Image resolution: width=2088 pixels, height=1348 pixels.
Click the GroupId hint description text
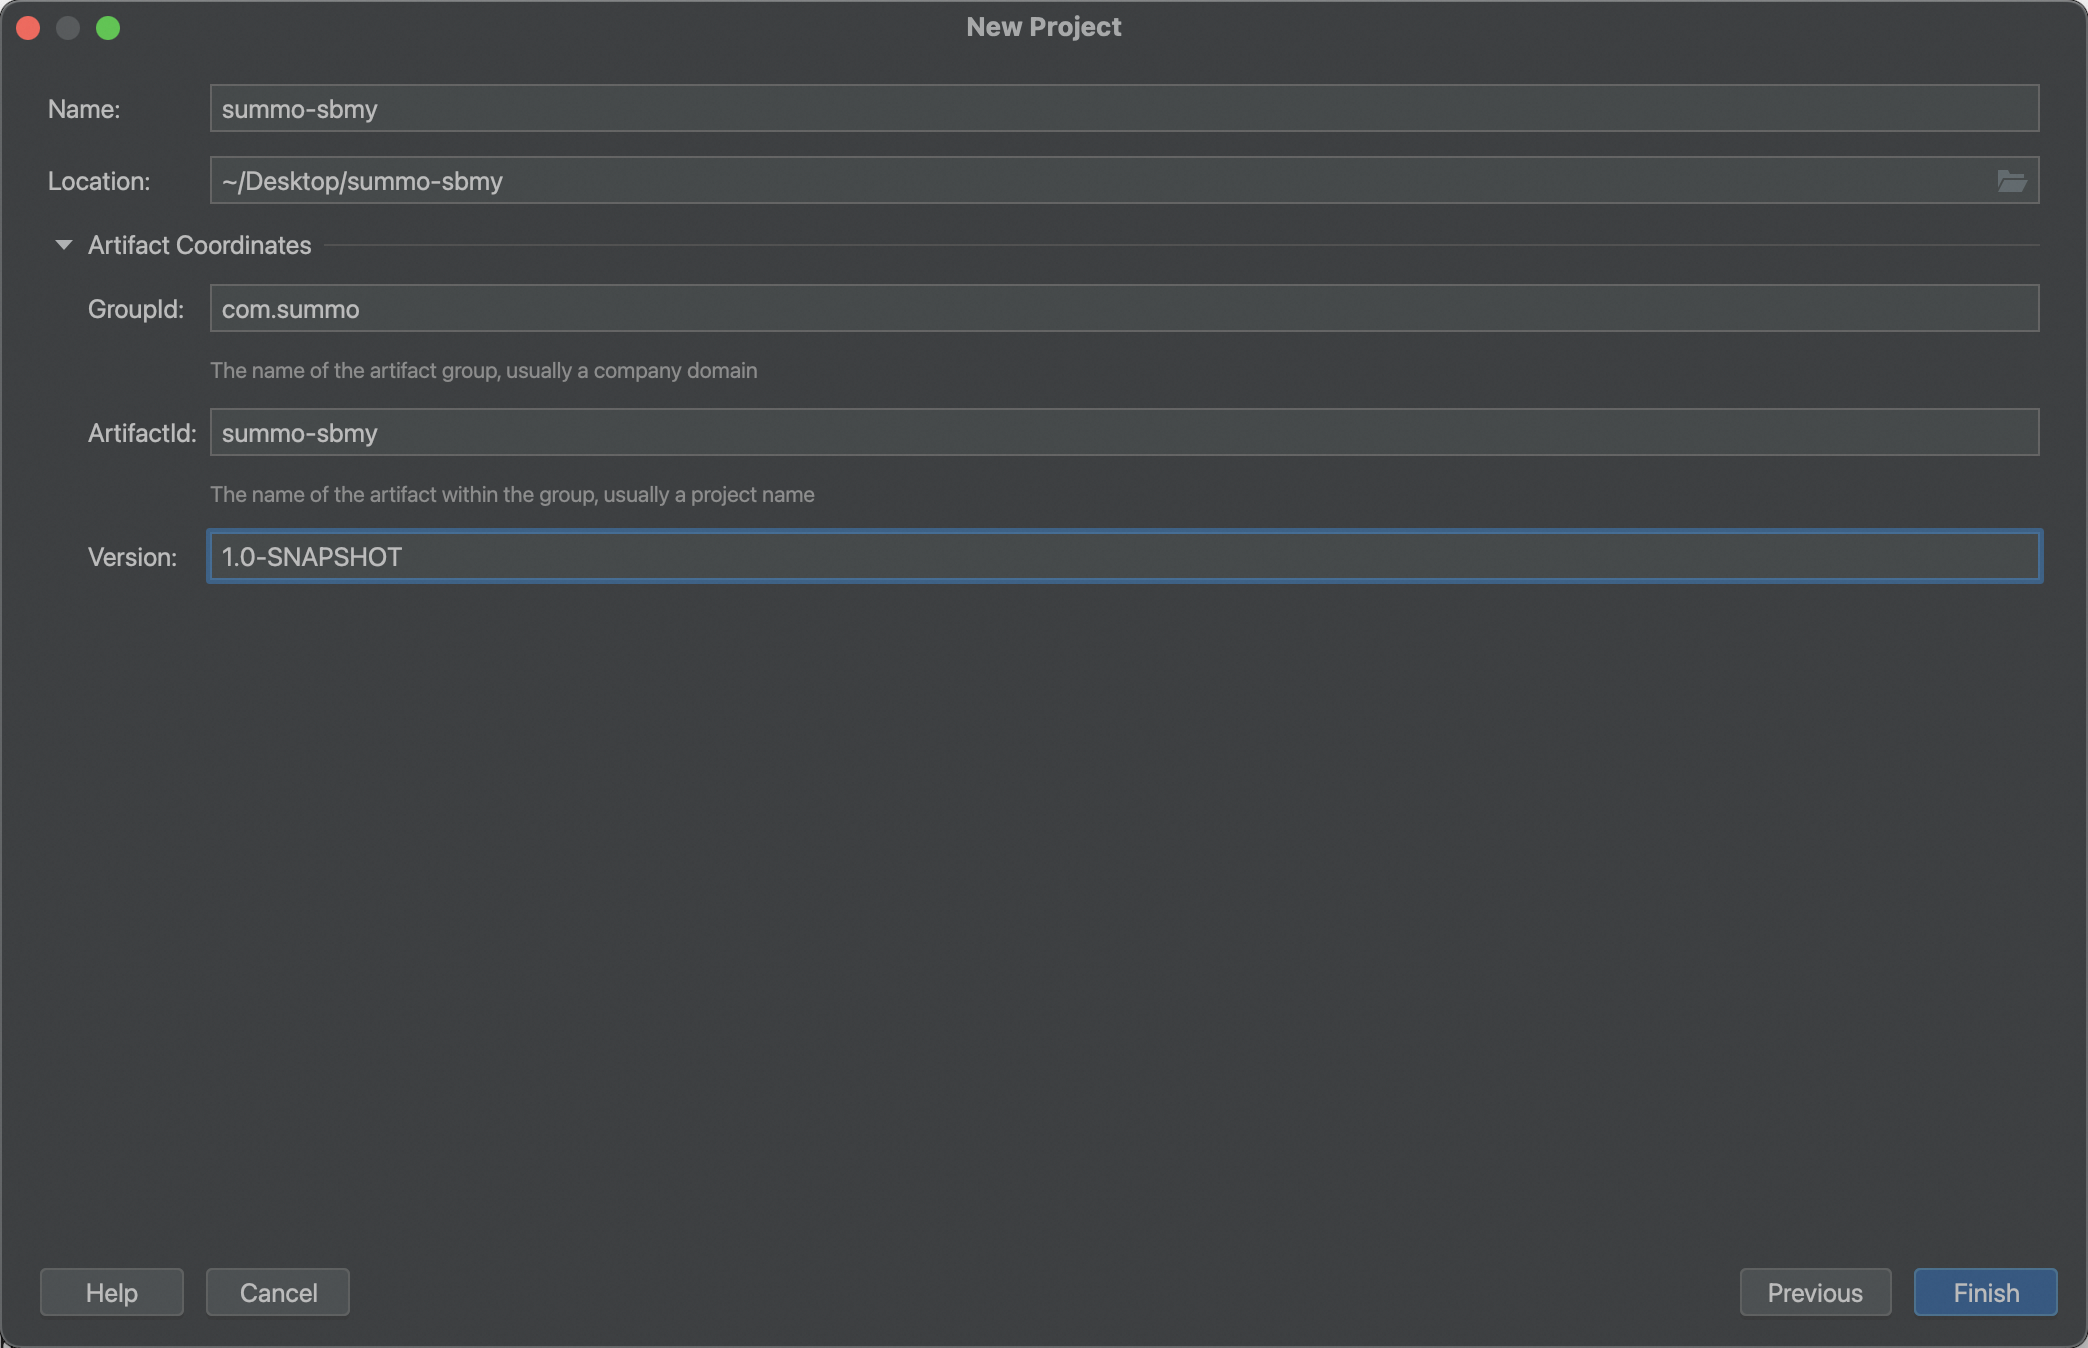483,371
